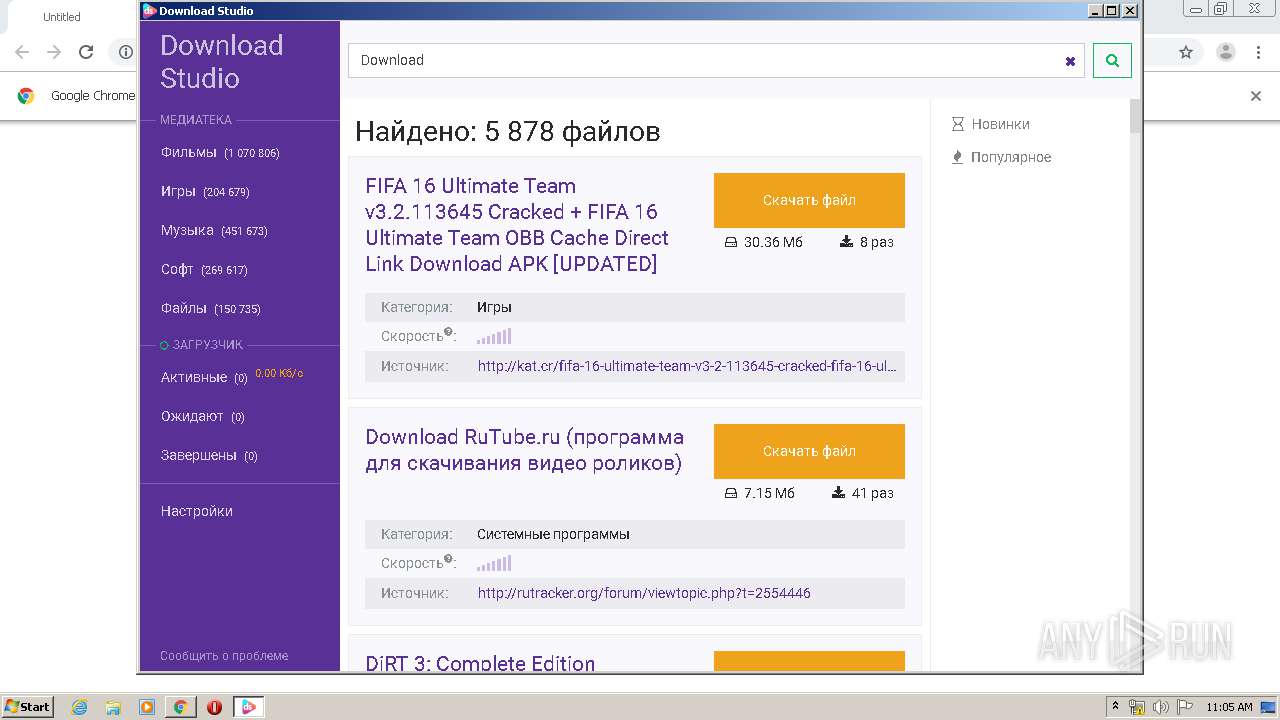The height and width of the screenshot is (720, 1280).
Task: Click the Download Studio logo text
Action: pos(222,61)
